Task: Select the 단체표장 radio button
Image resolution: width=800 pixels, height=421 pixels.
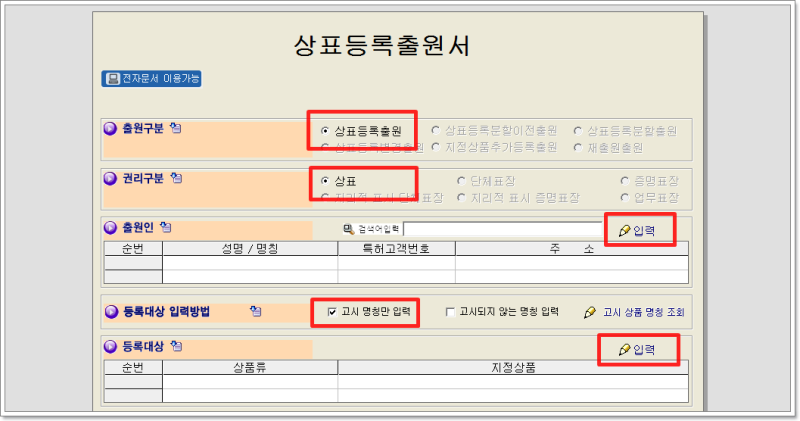Action: click(x=461, y=181)
